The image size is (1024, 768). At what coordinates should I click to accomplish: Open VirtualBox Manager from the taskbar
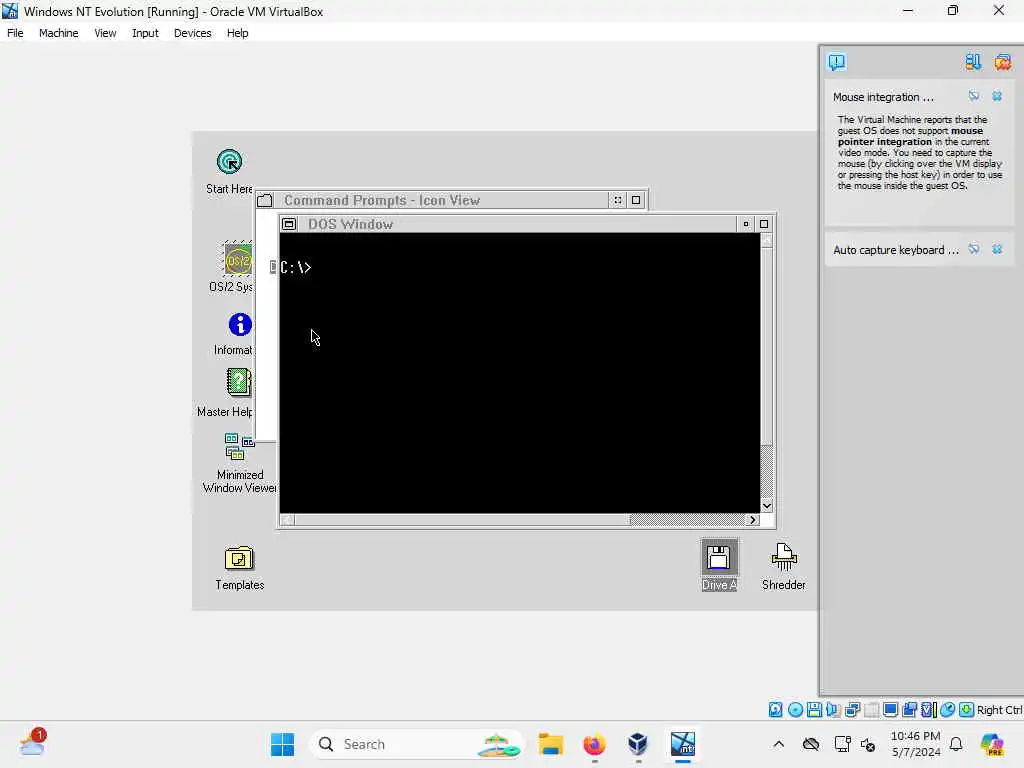[638, 744]
